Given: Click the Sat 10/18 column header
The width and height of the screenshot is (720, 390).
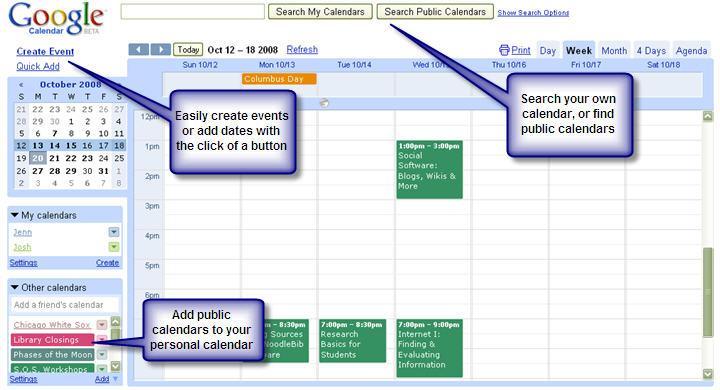Looking at the screenshot, I should click(x=664, y=65).
